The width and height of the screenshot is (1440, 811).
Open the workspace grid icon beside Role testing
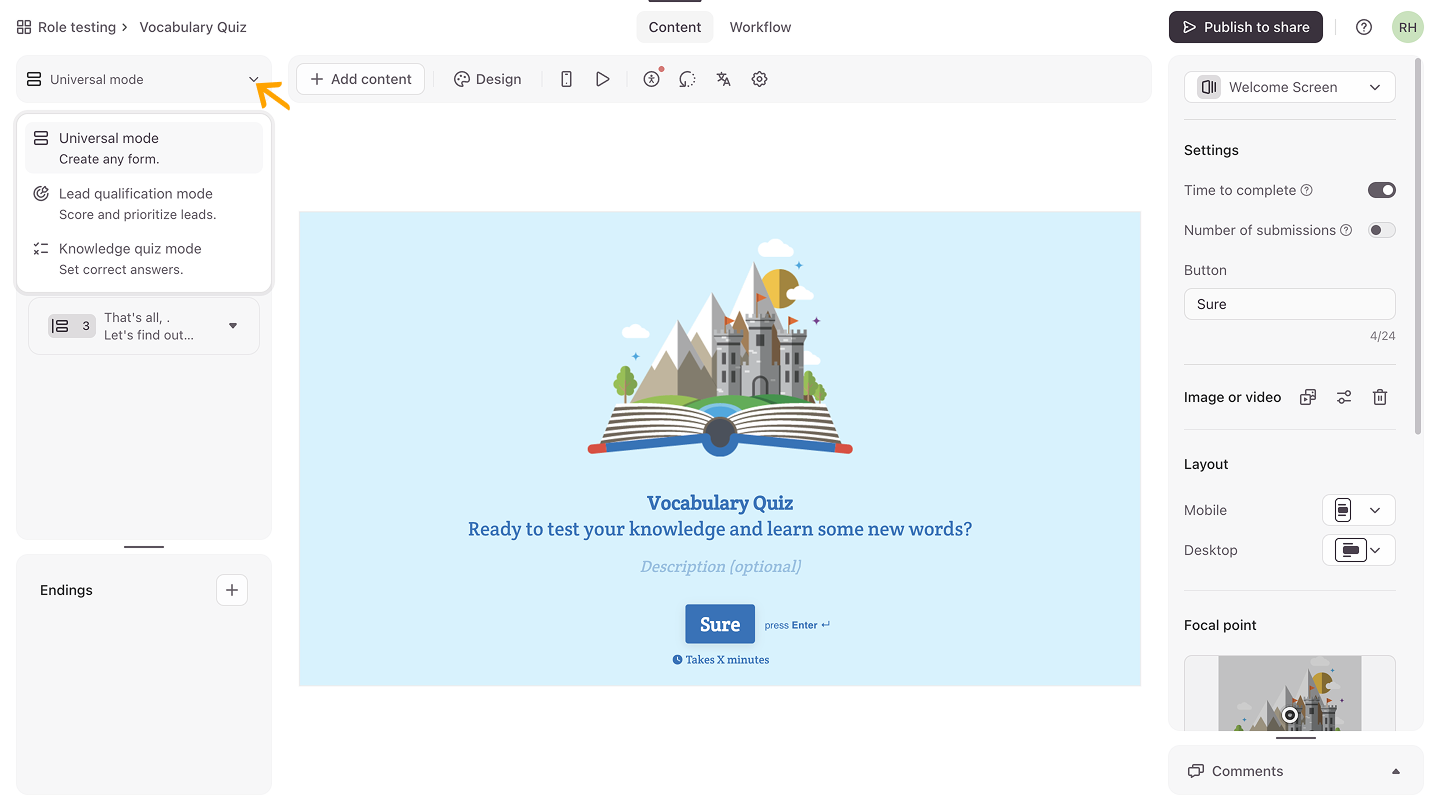[24, 27]
